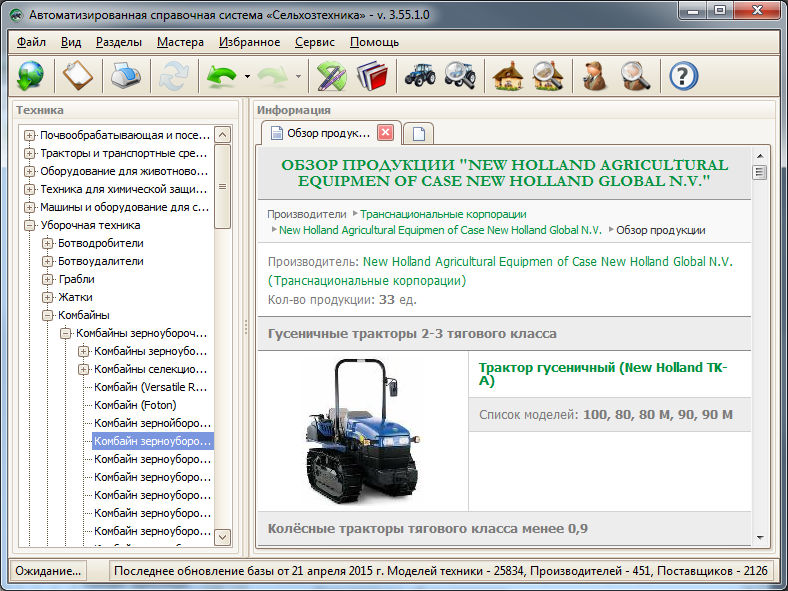The width and height of the screenshot is (788, 591).
Task: Select Уборочная техника tree label
Action: tap(90, 225)
